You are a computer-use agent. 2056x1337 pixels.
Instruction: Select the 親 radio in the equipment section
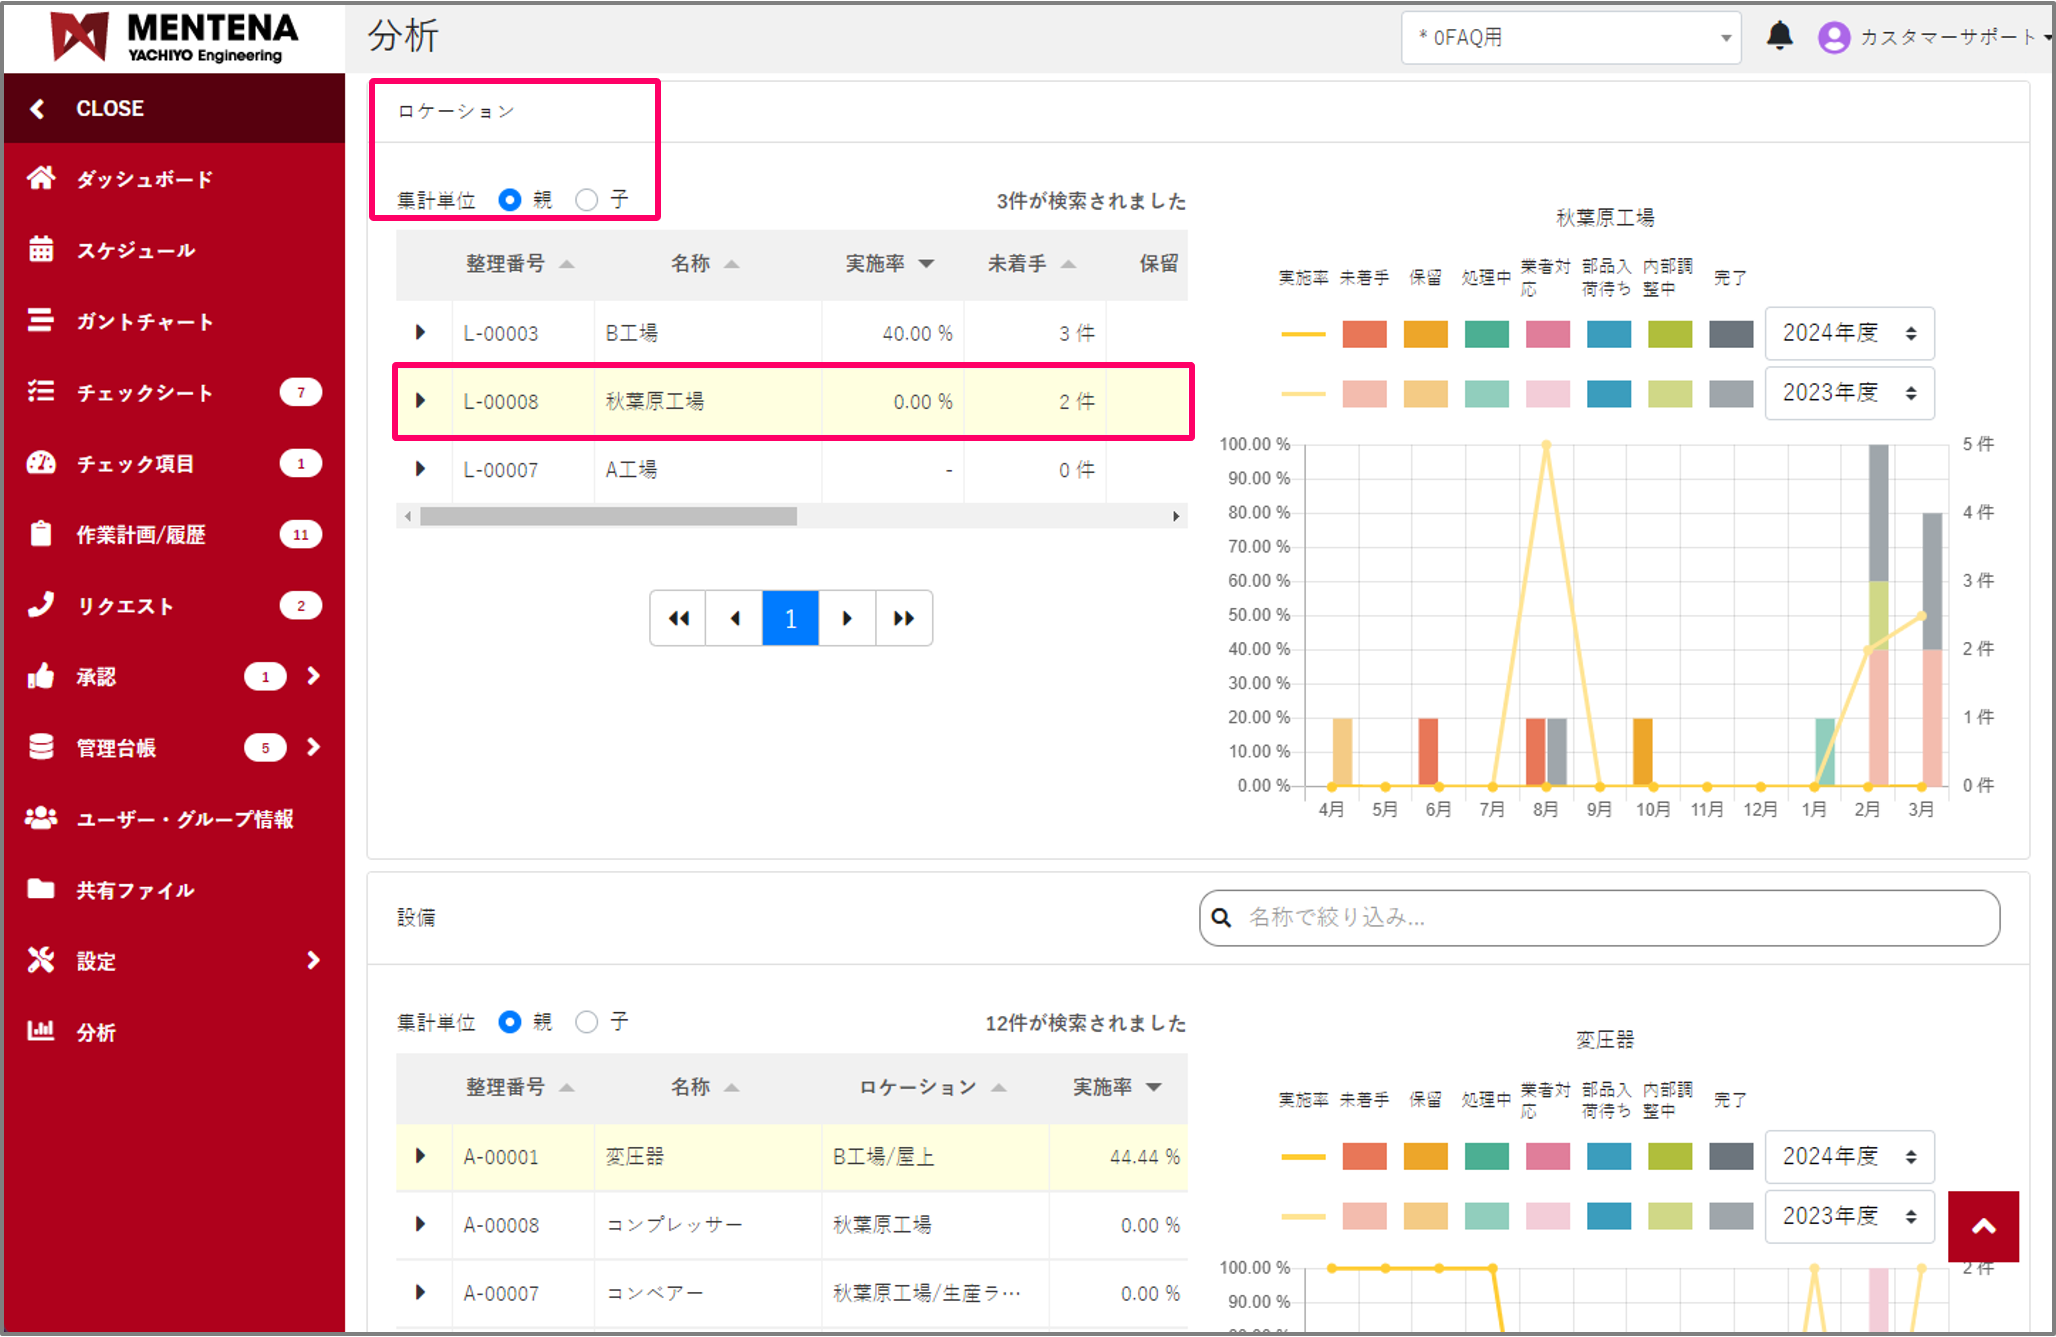click(510, 1022)
